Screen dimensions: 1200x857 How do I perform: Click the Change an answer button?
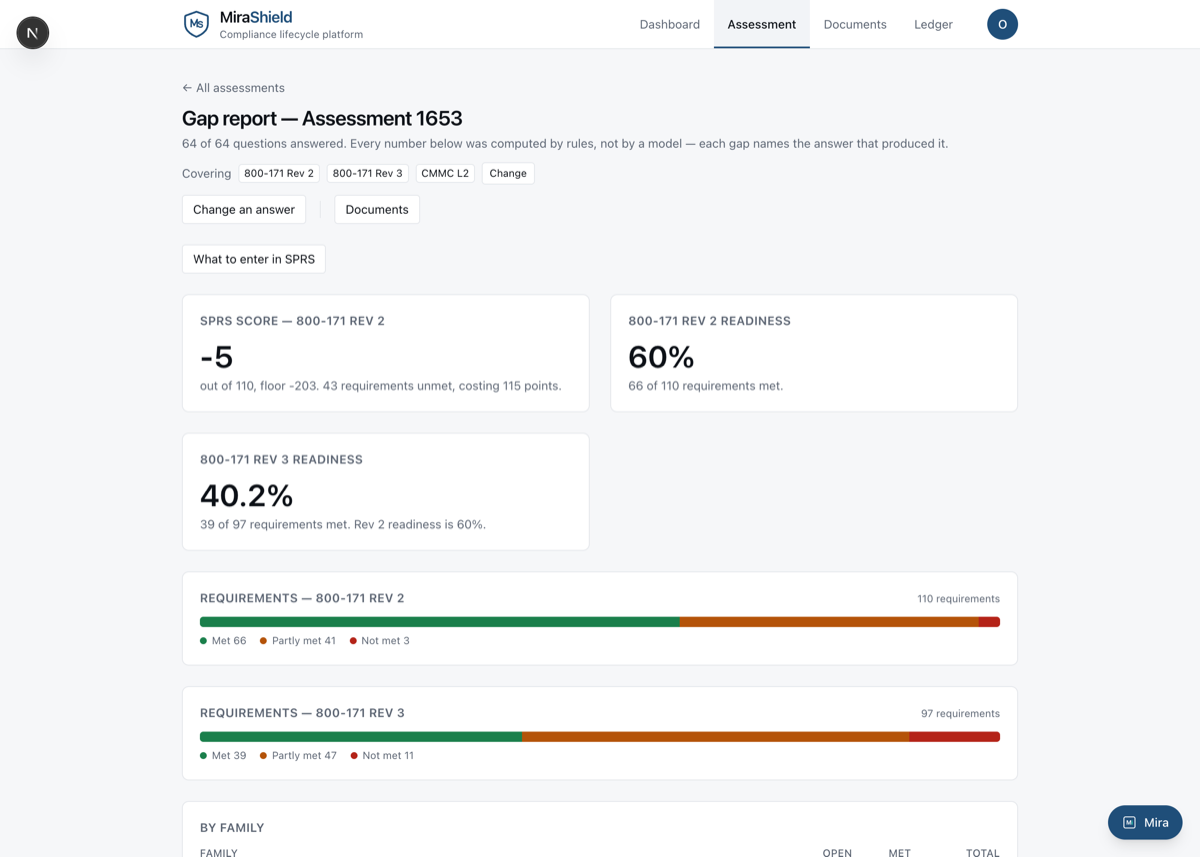click(x=244, y=209)
